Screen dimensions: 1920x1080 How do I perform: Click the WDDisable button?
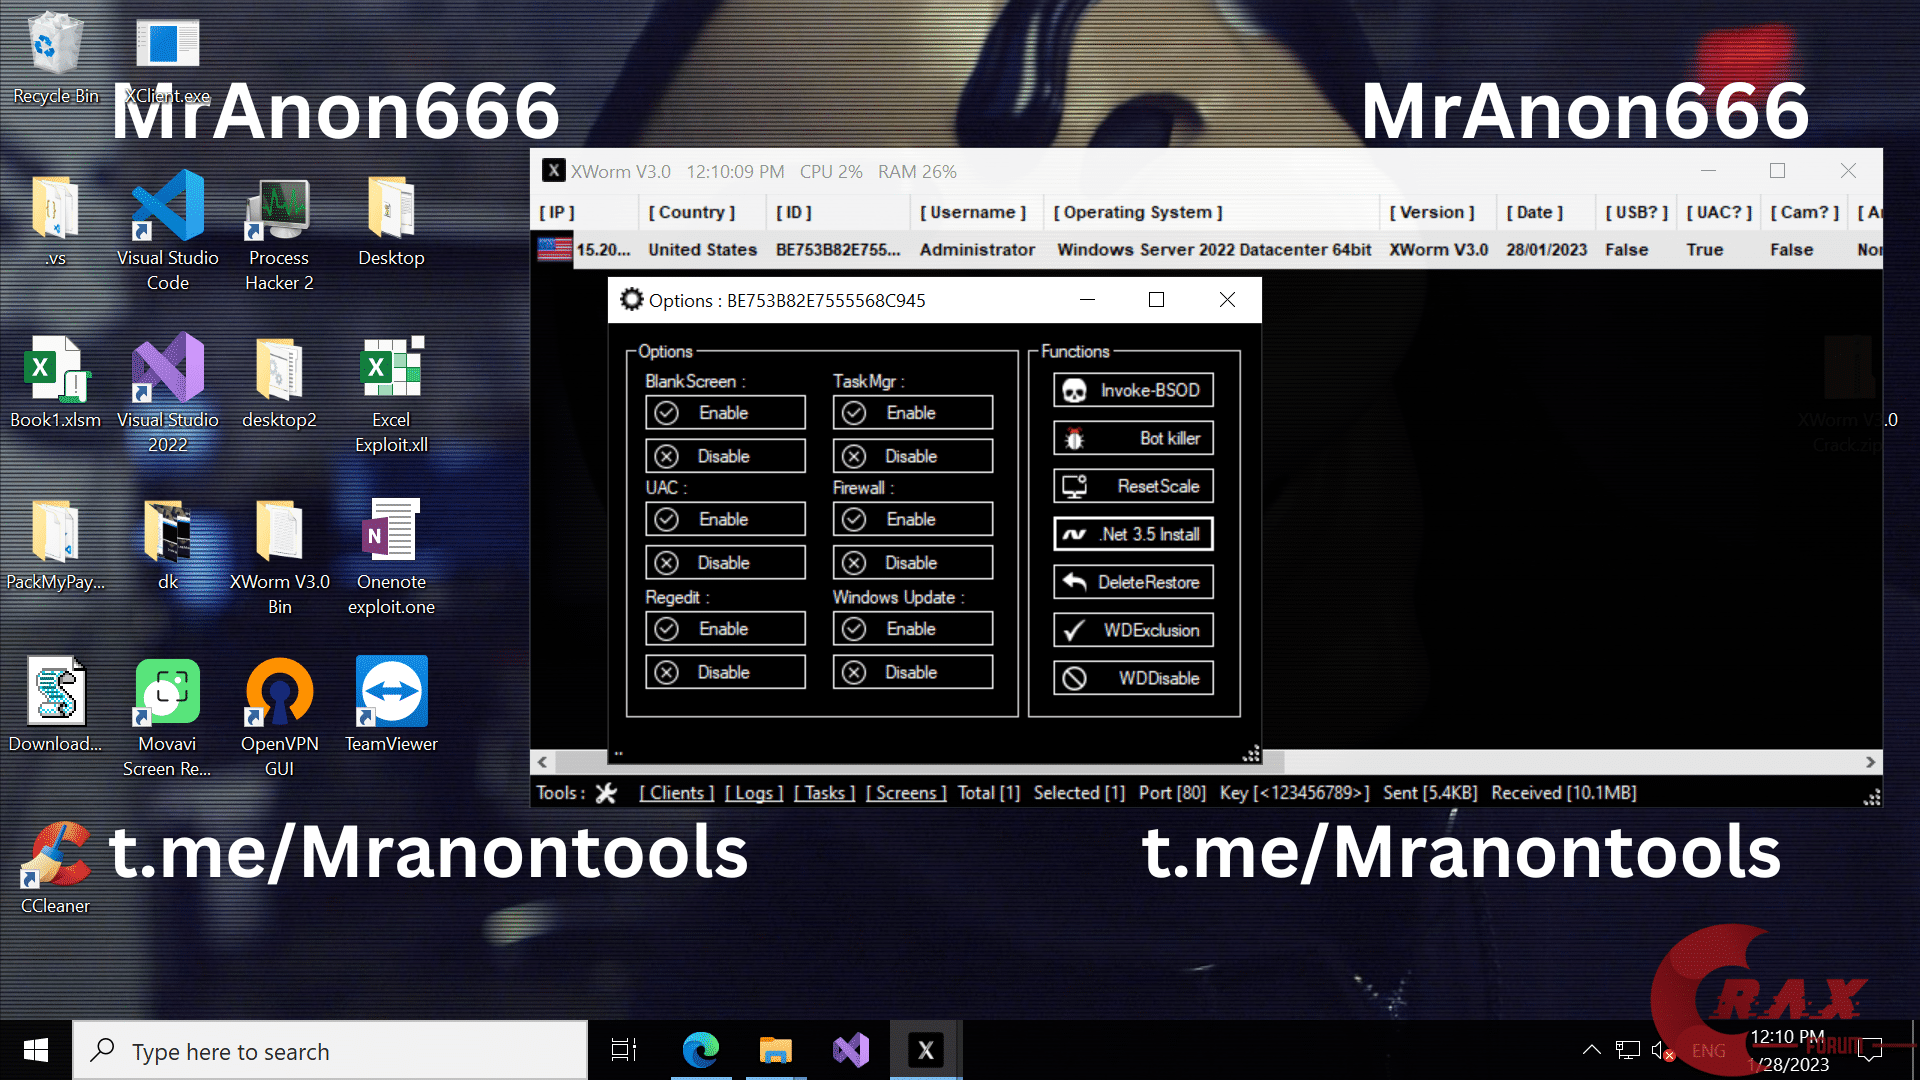[1133, 678]
